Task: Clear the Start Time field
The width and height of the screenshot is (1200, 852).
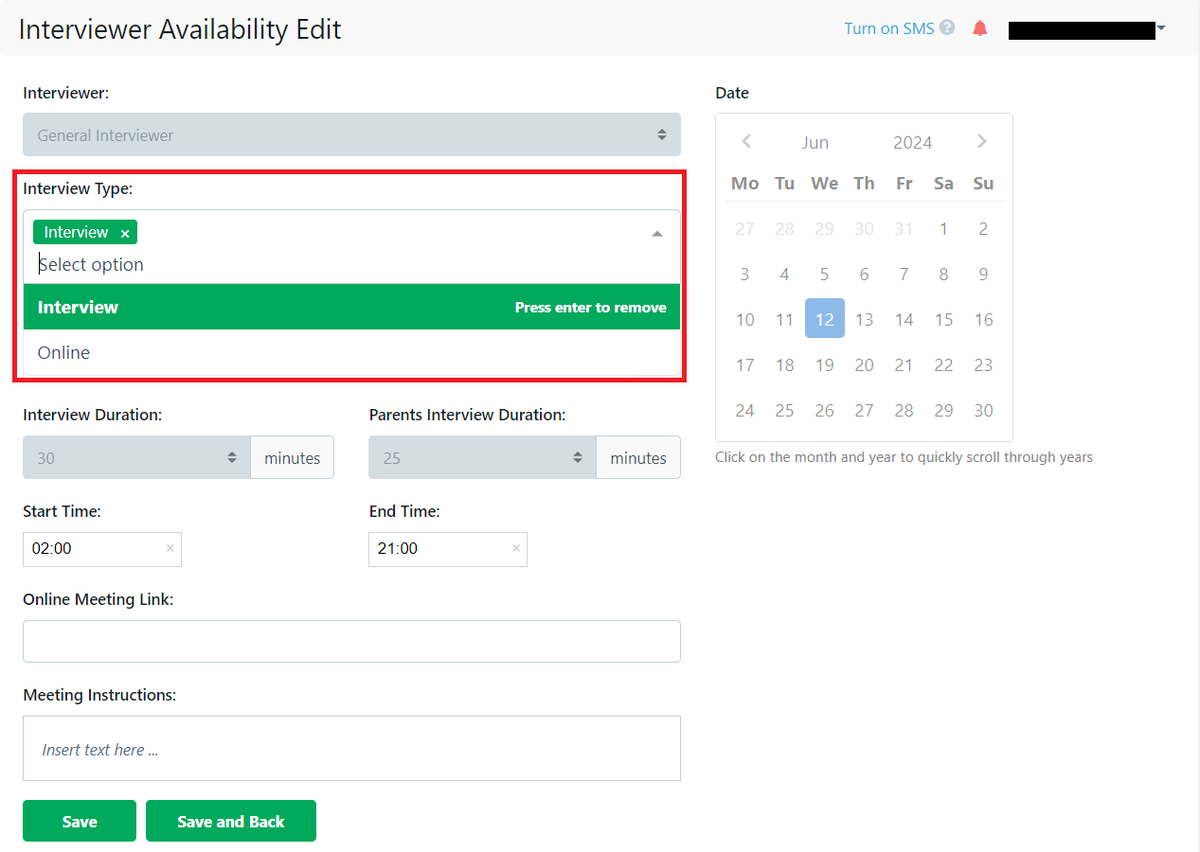Action: (x=170, y=549)
